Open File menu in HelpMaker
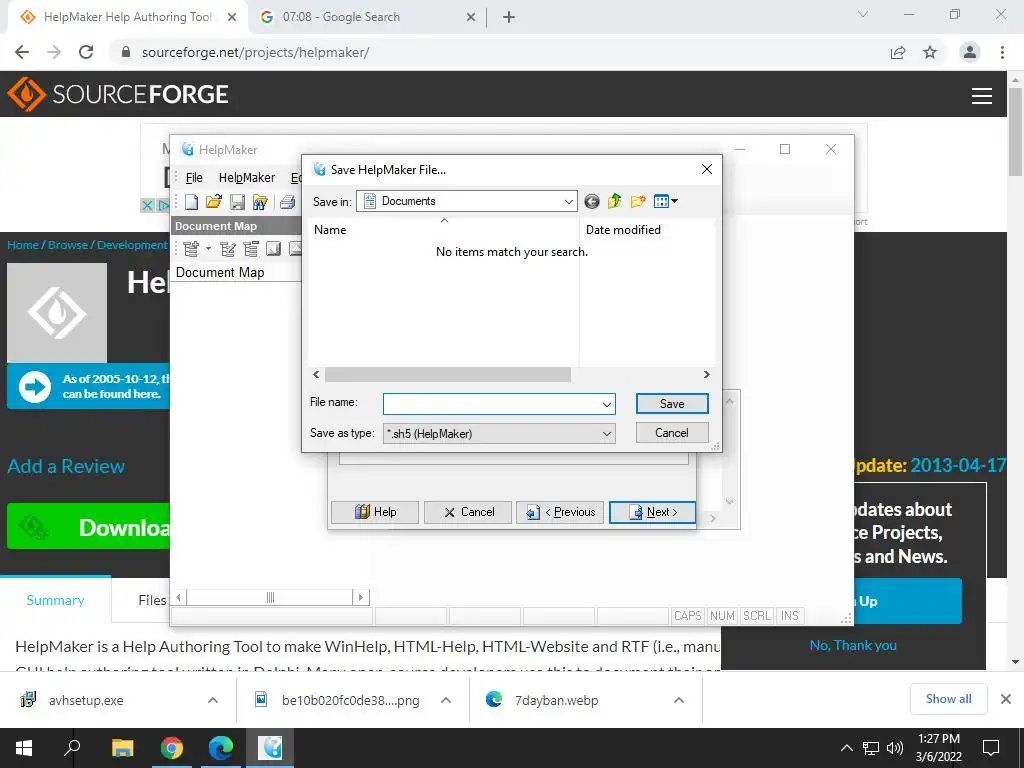 click(194, 178)
